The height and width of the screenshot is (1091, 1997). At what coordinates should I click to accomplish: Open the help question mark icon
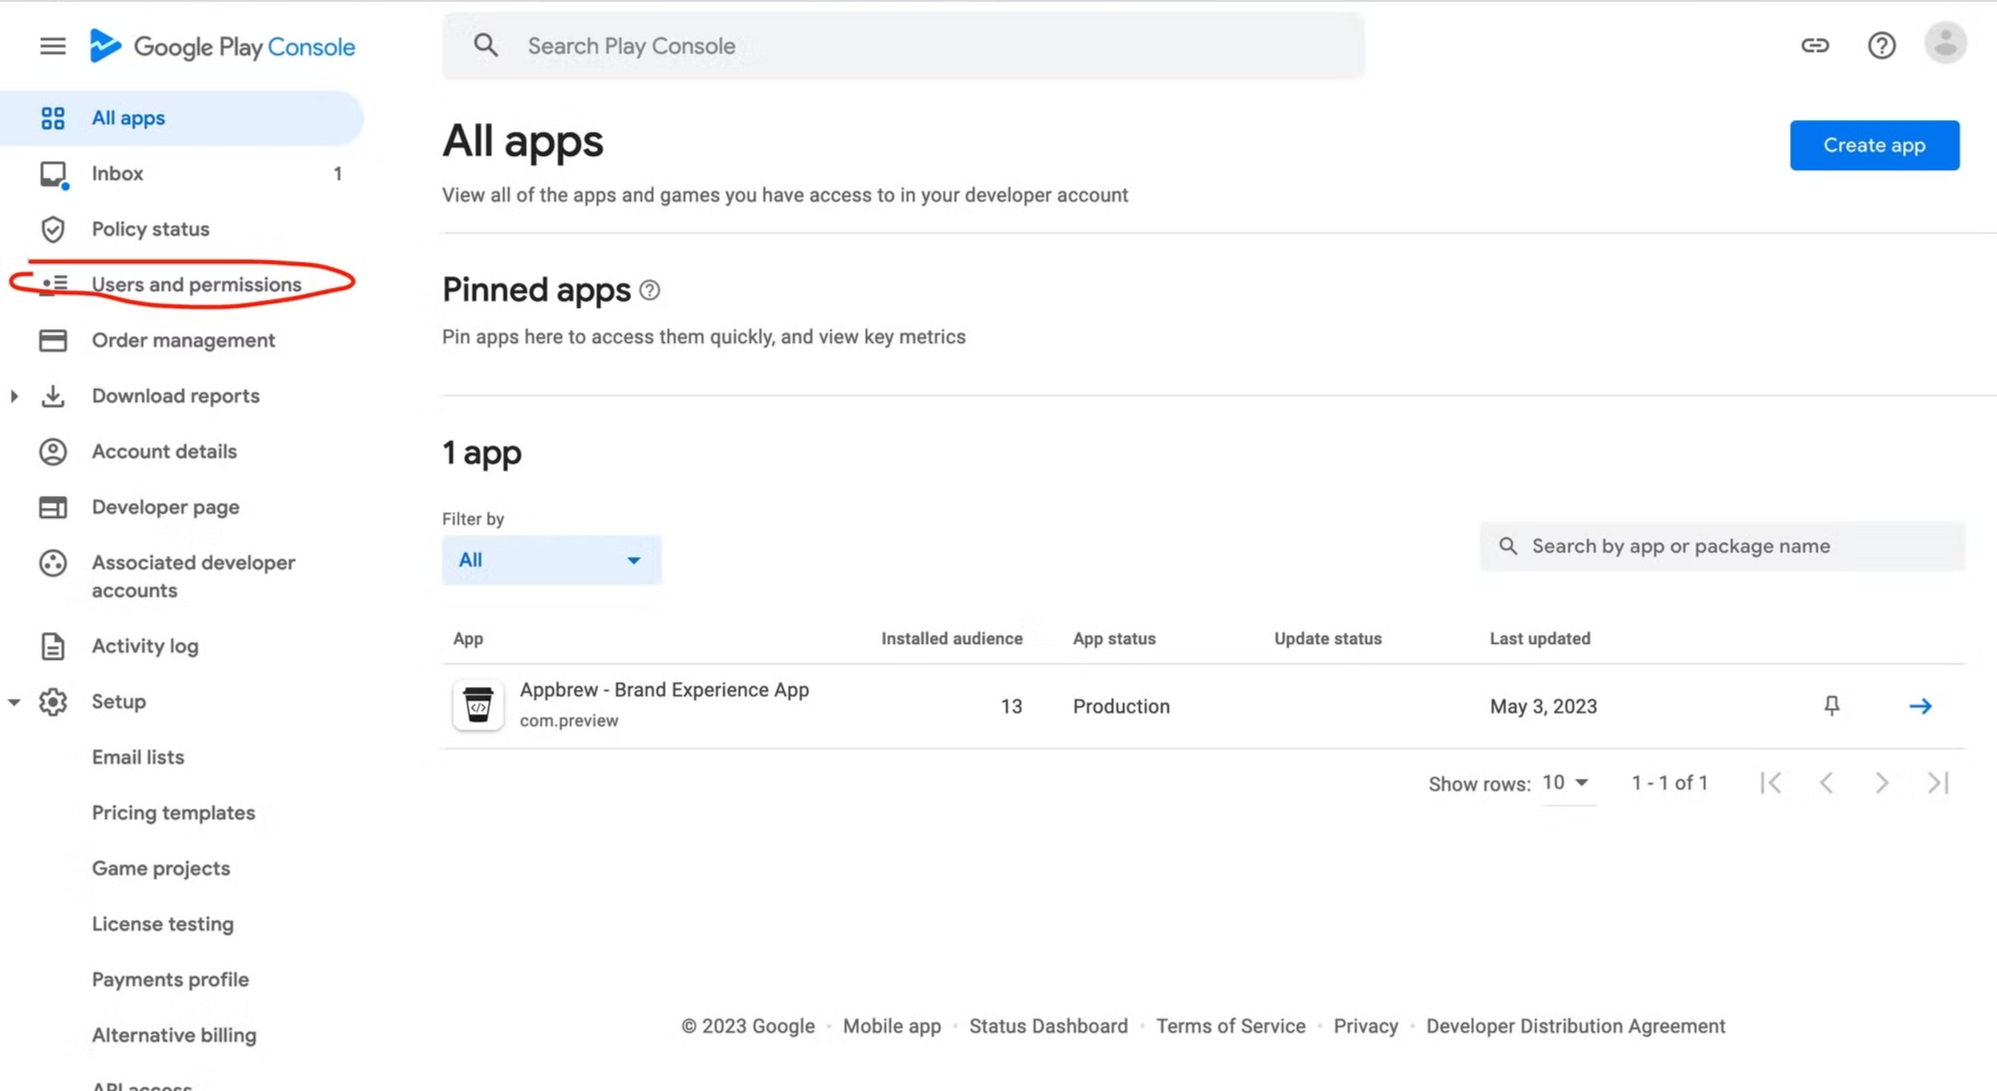1881,45
